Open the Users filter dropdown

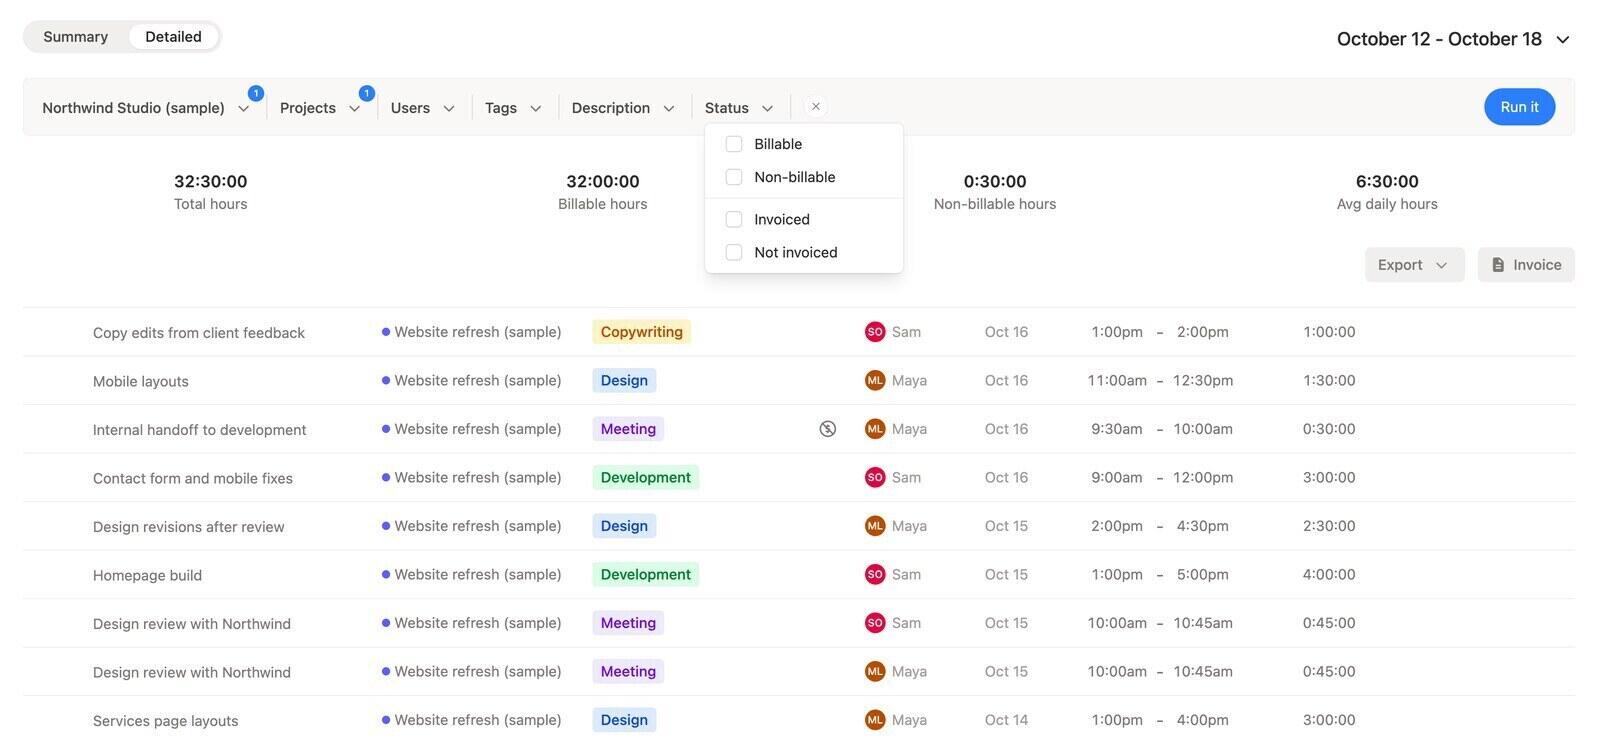[423, 108]
